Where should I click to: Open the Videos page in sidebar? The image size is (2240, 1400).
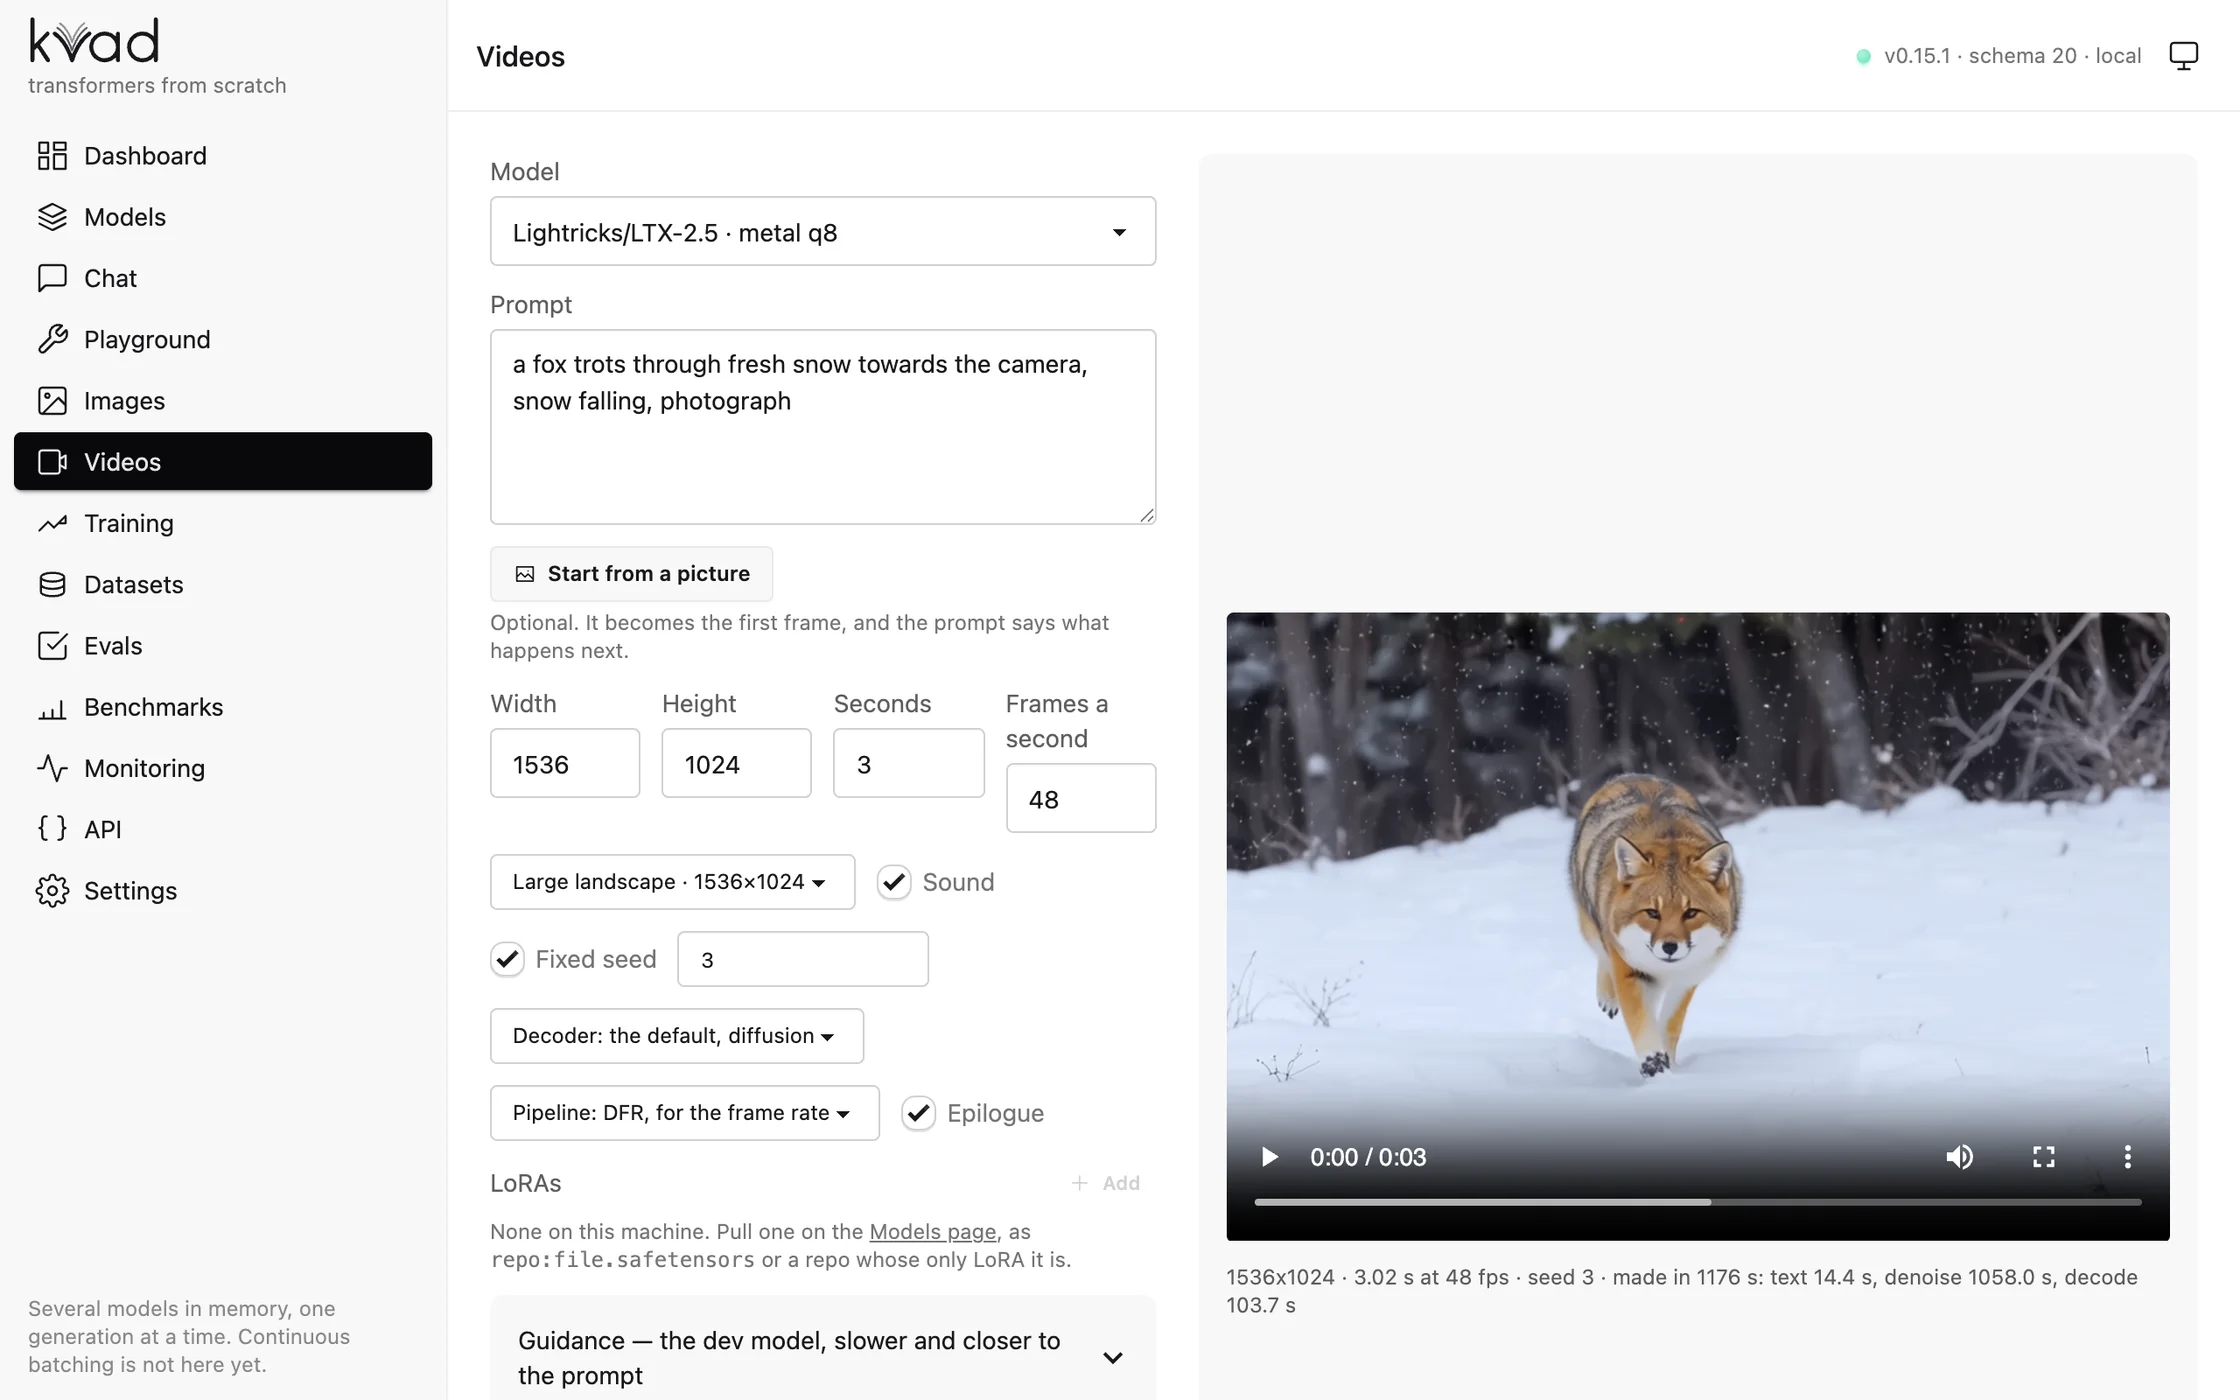(x=223, y=462)
